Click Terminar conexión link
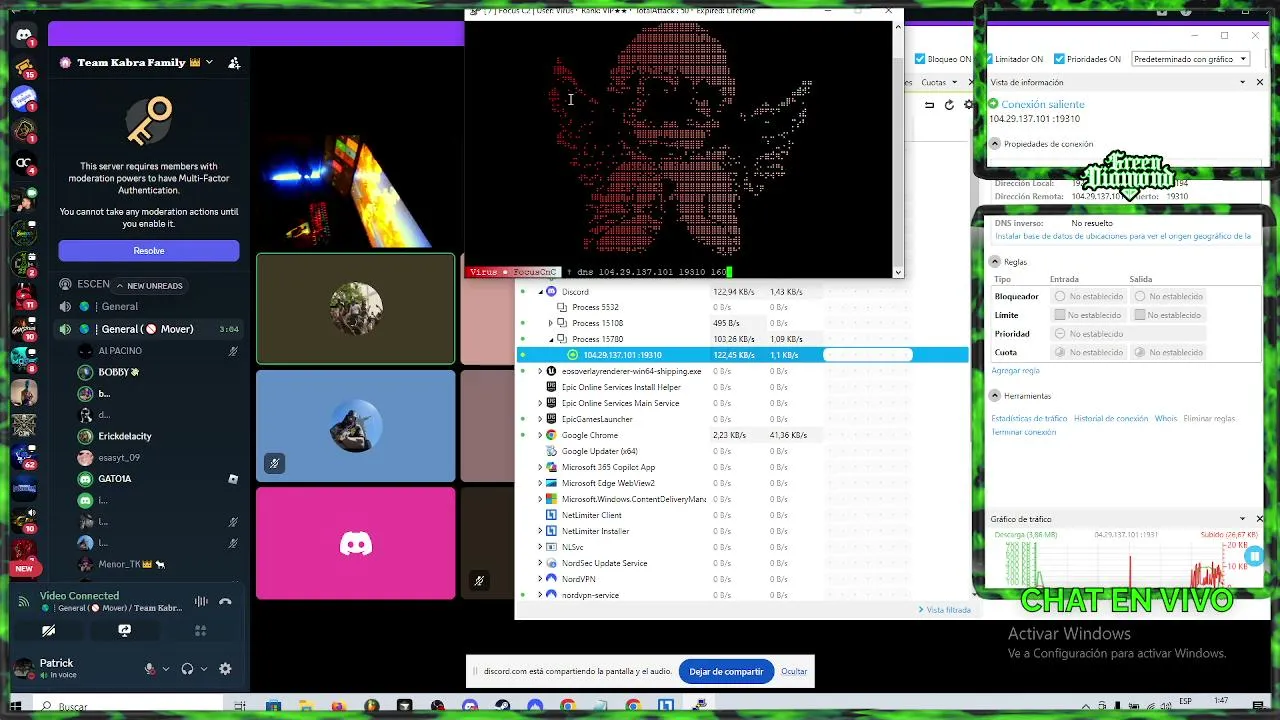 [1023, 433]
